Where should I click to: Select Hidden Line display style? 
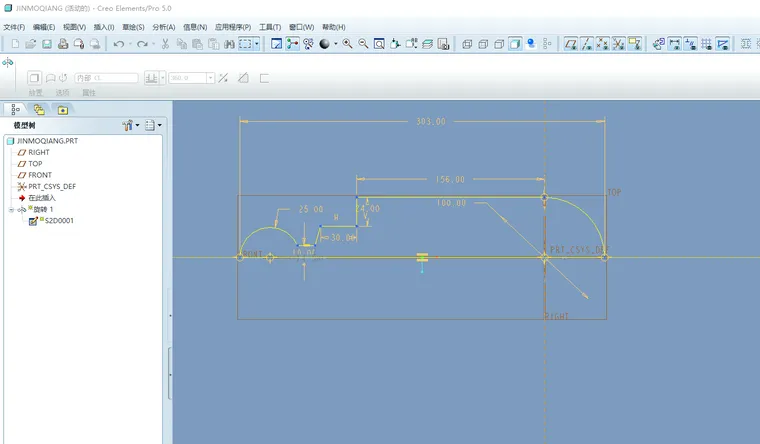pos(483,44)
